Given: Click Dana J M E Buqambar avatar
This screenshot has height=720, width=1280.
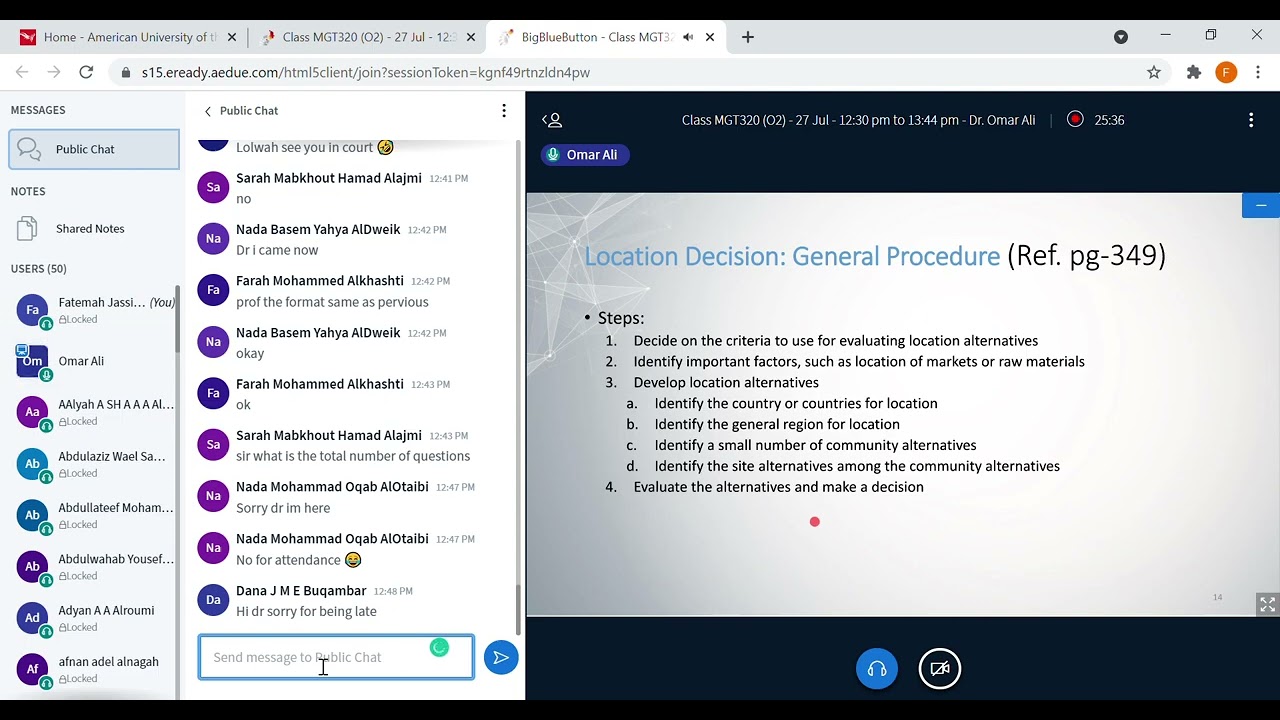Looking at the screenshot, I should click(213, 599).
